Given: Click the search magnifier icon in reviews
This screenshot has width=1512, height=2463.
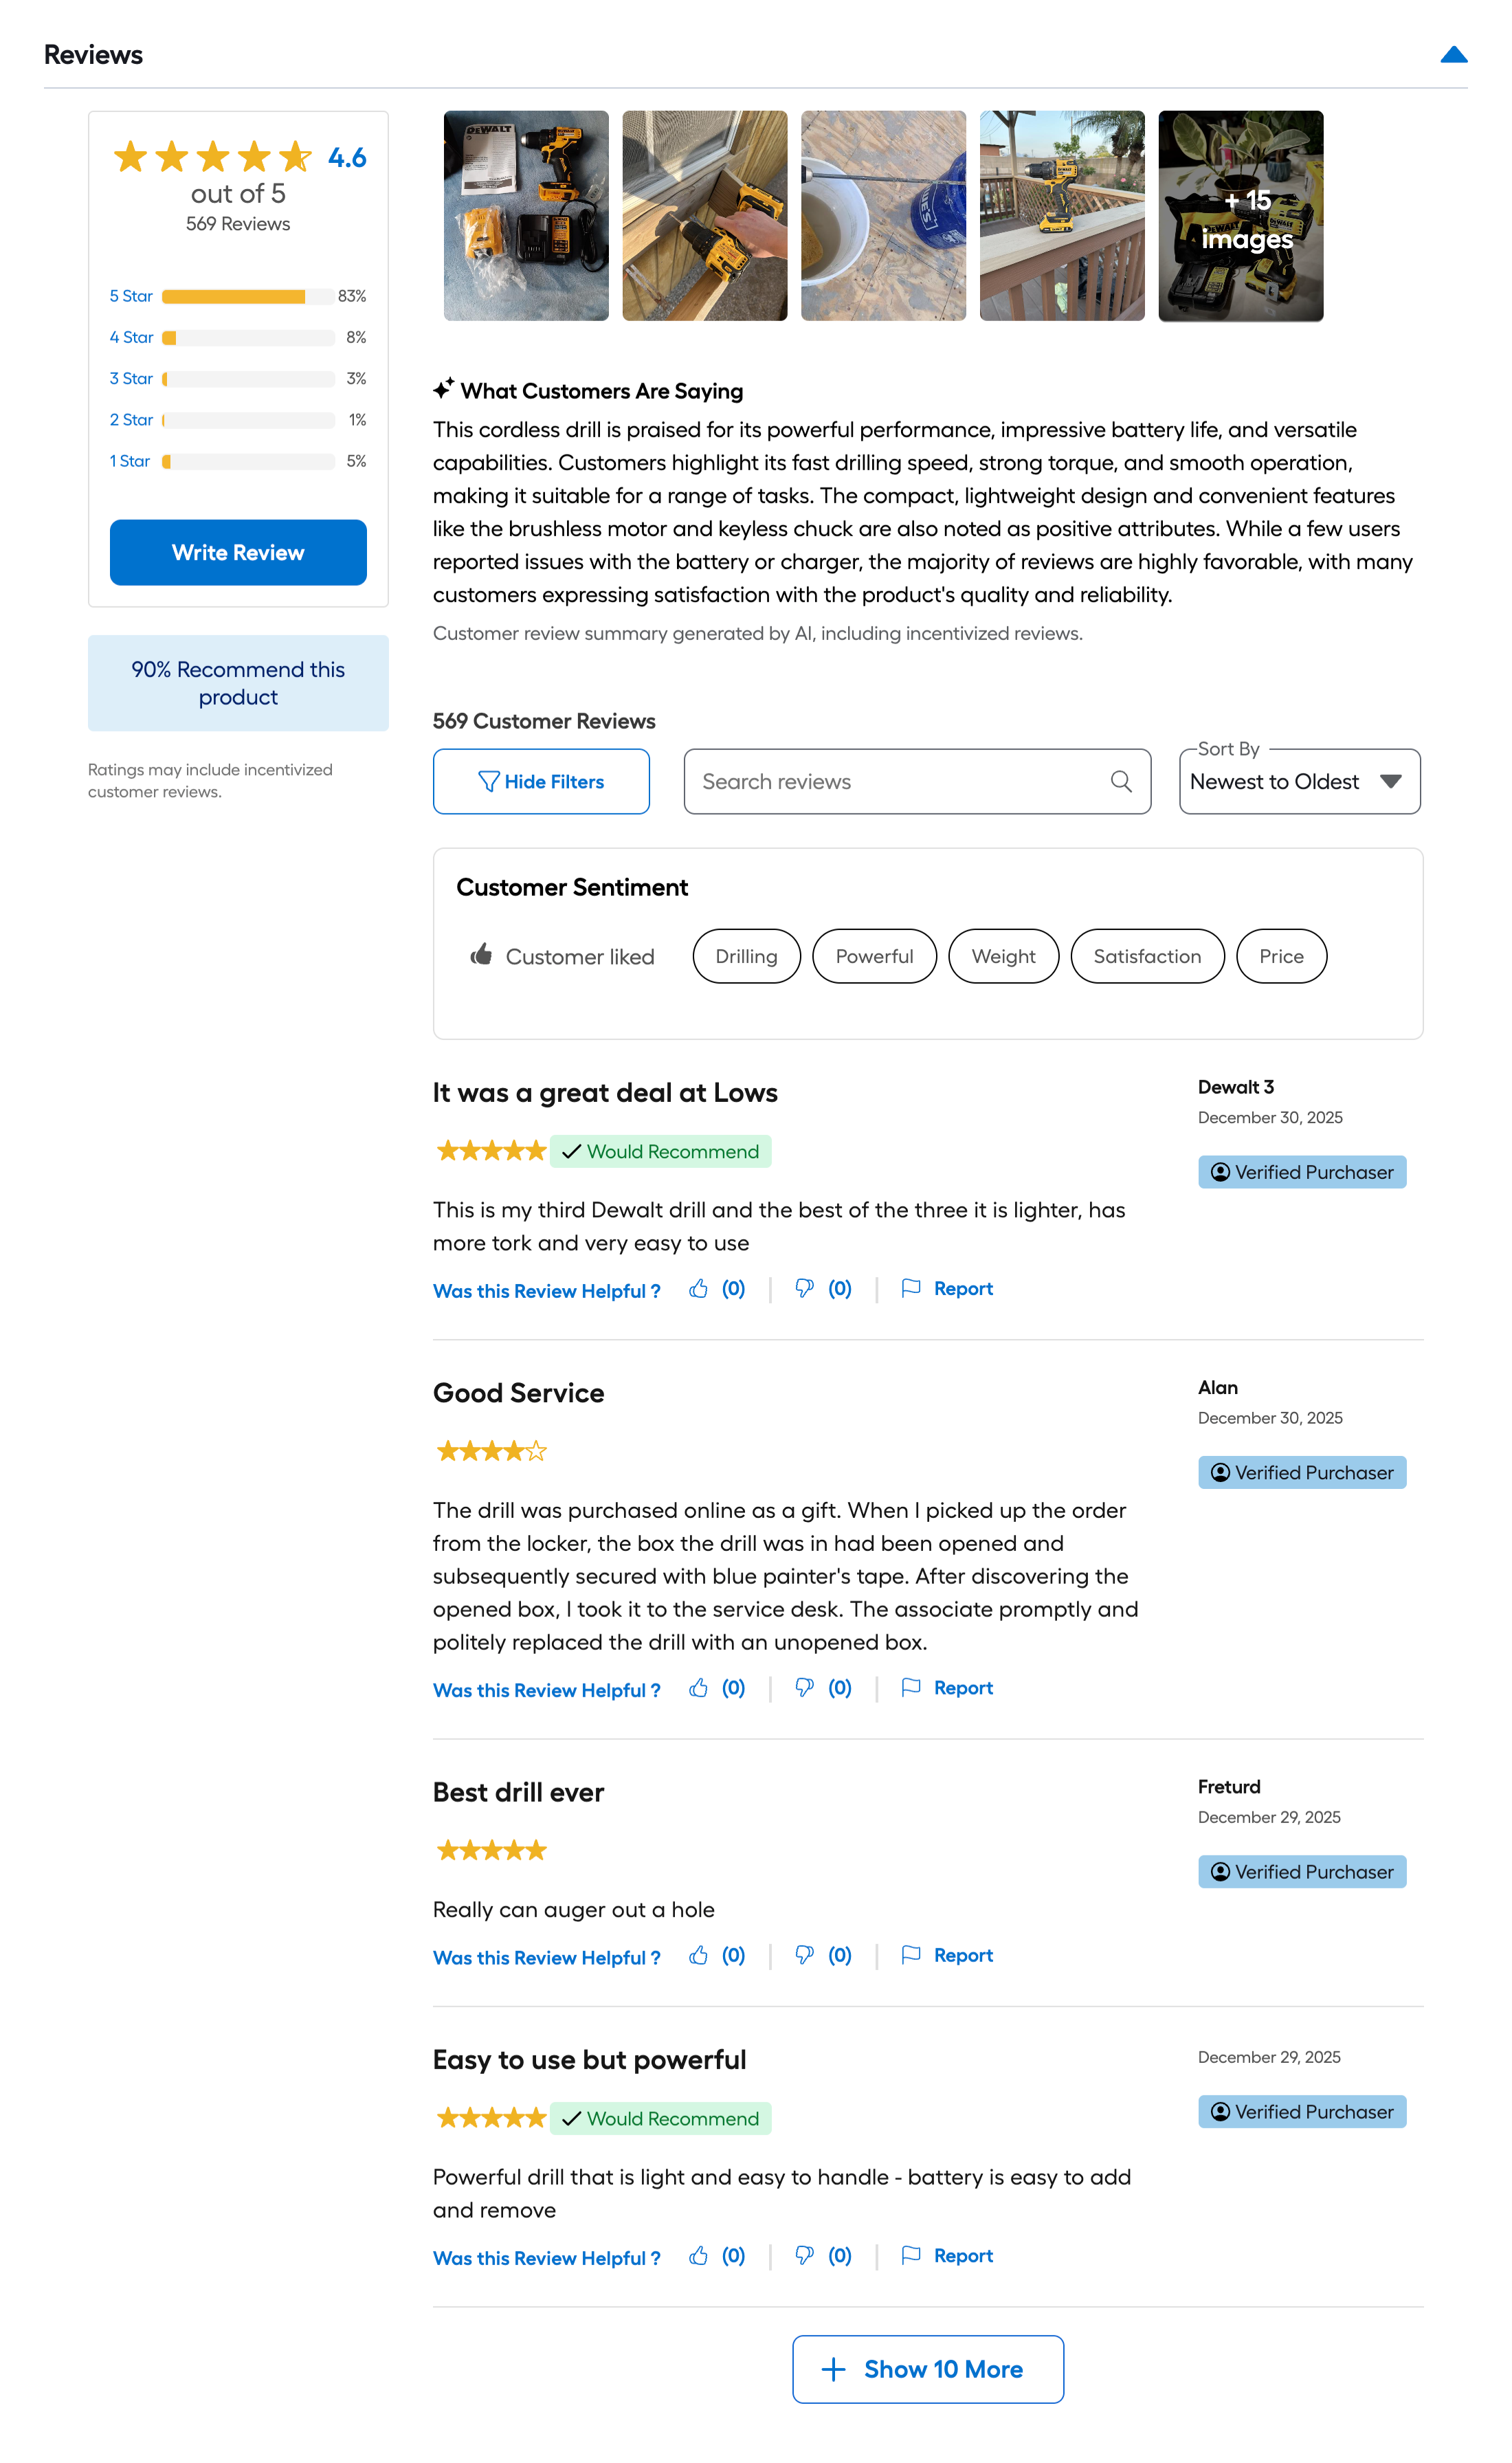Looking at the screenshot, I should 1121,782.
